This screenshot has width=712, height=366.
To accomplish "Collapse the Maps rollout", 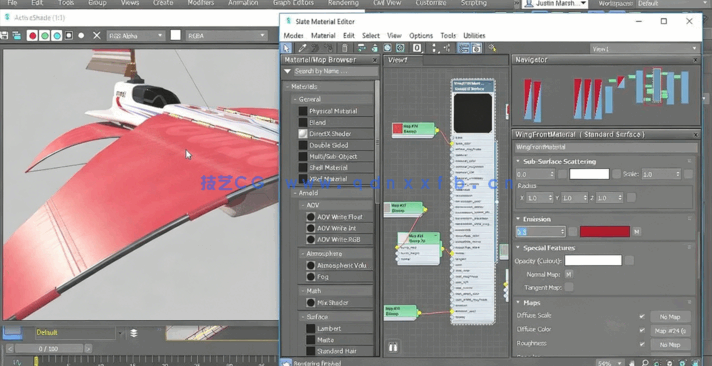I will [518, 303].
